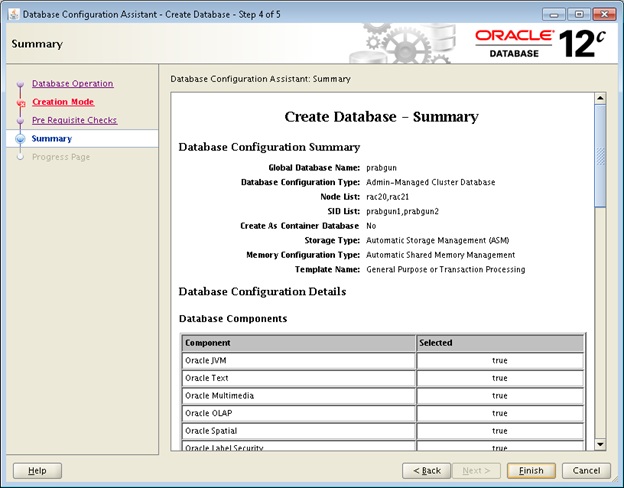The height and width of the screenshot is (488, 624).
Task: Click scrollbar up arrow in summary pane
Action: pyautogui.click(x=600, y=98)
